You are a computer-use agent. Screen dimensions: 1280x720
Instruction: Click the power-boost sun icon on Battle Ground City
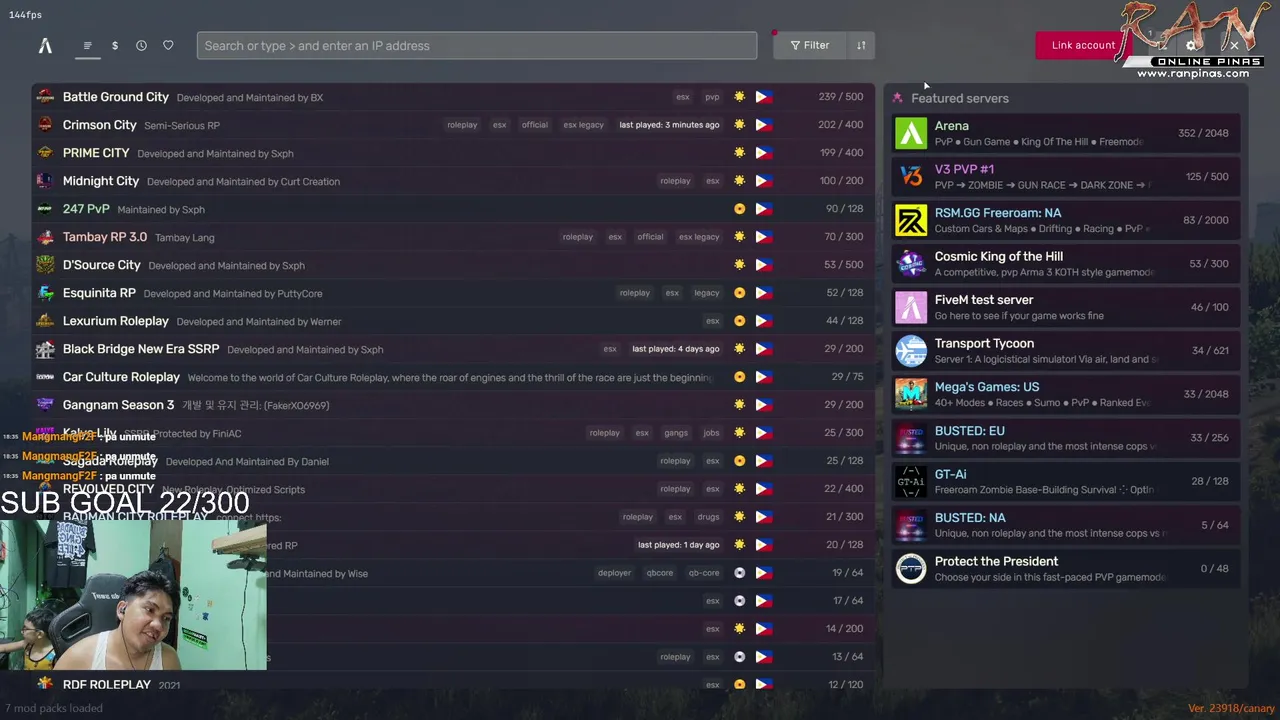(x=740, y=97)
